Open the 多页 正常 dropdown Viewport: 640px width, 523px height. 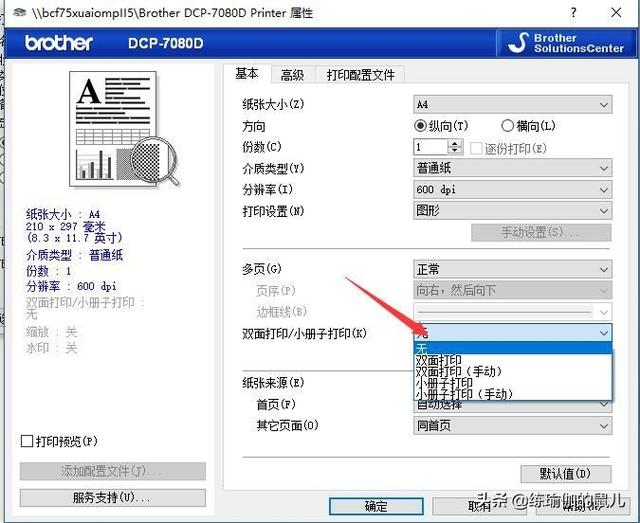(513, 269)
